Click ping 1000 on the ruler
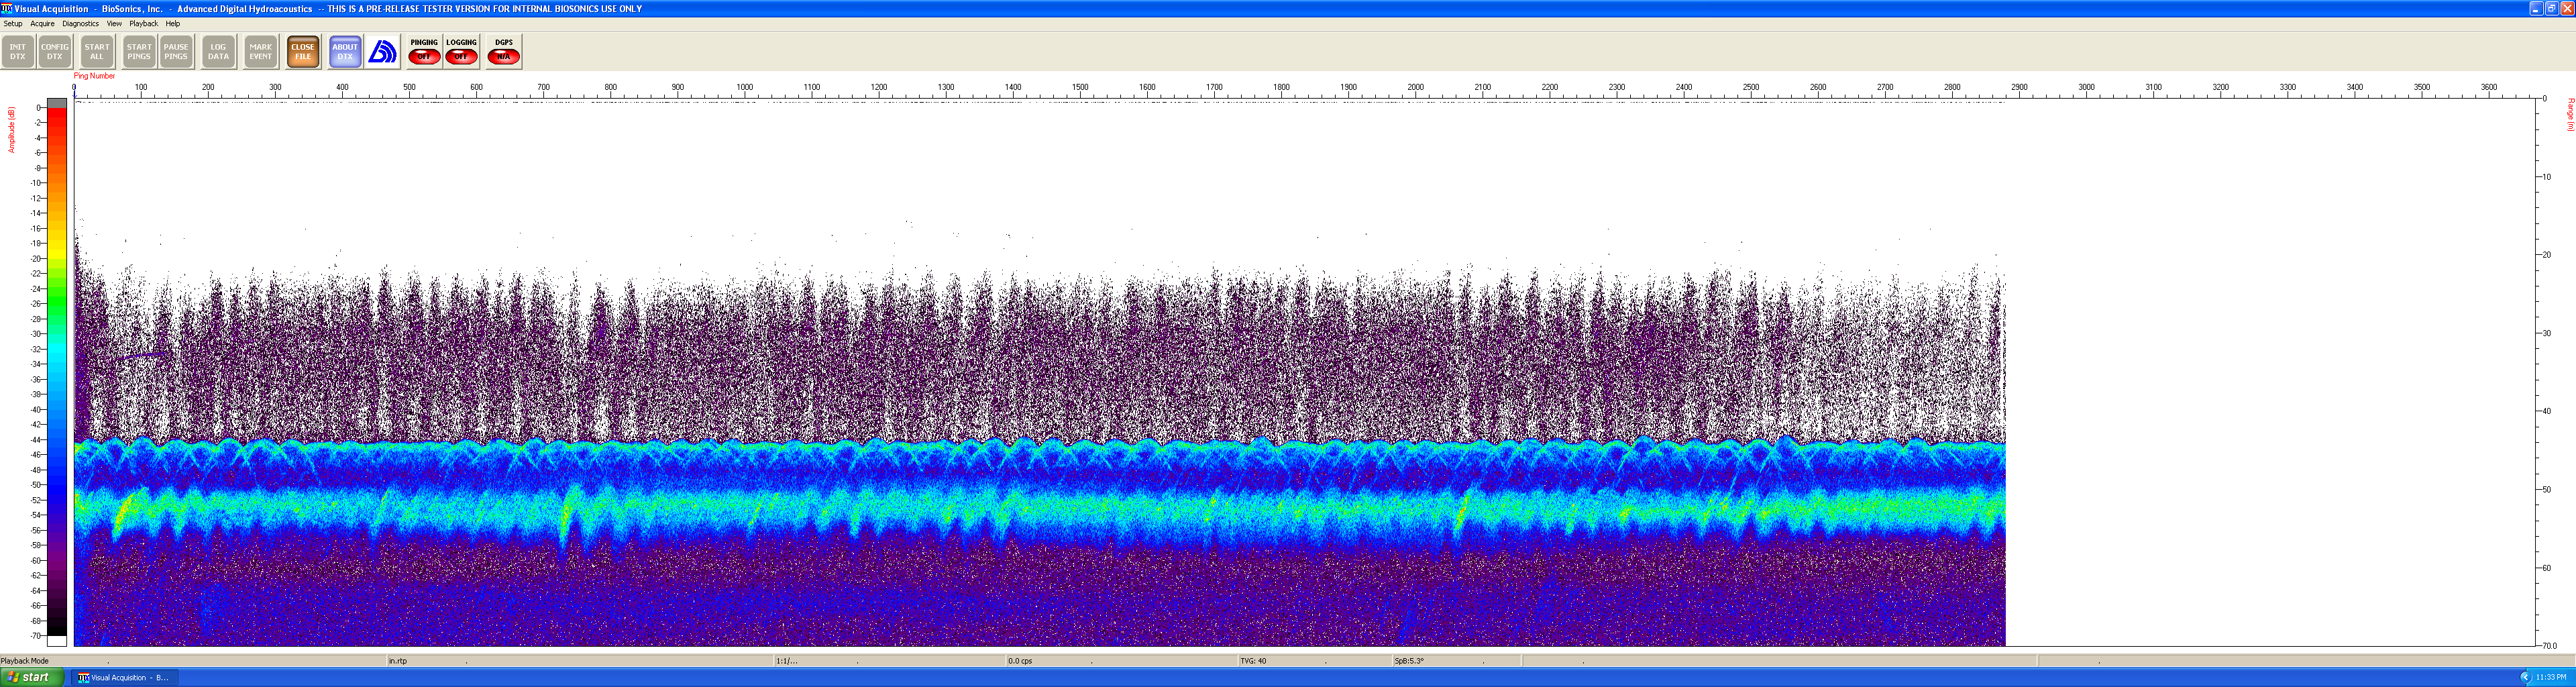The width and height of the screenshot is (2576, 687). [744, 88]
